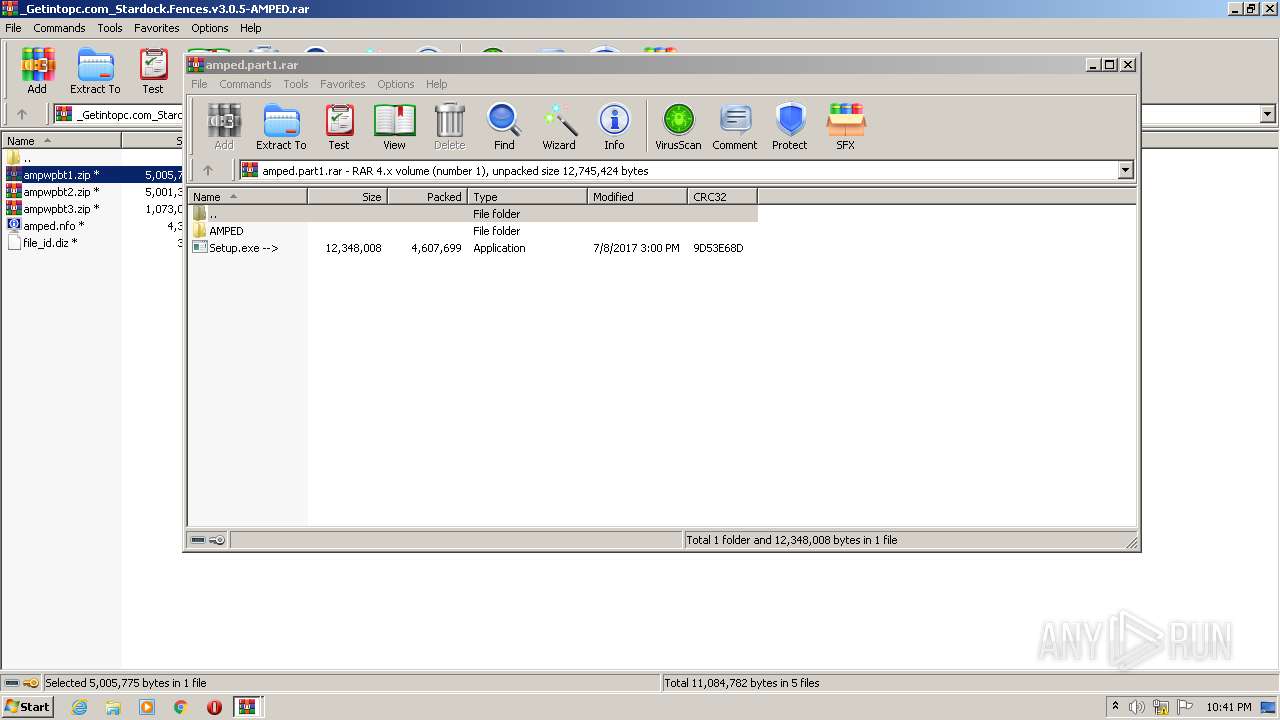Open Commands menu in amped.part1.rar window
The height and width of the screenshot is (720, 1280).
point(245,84)
